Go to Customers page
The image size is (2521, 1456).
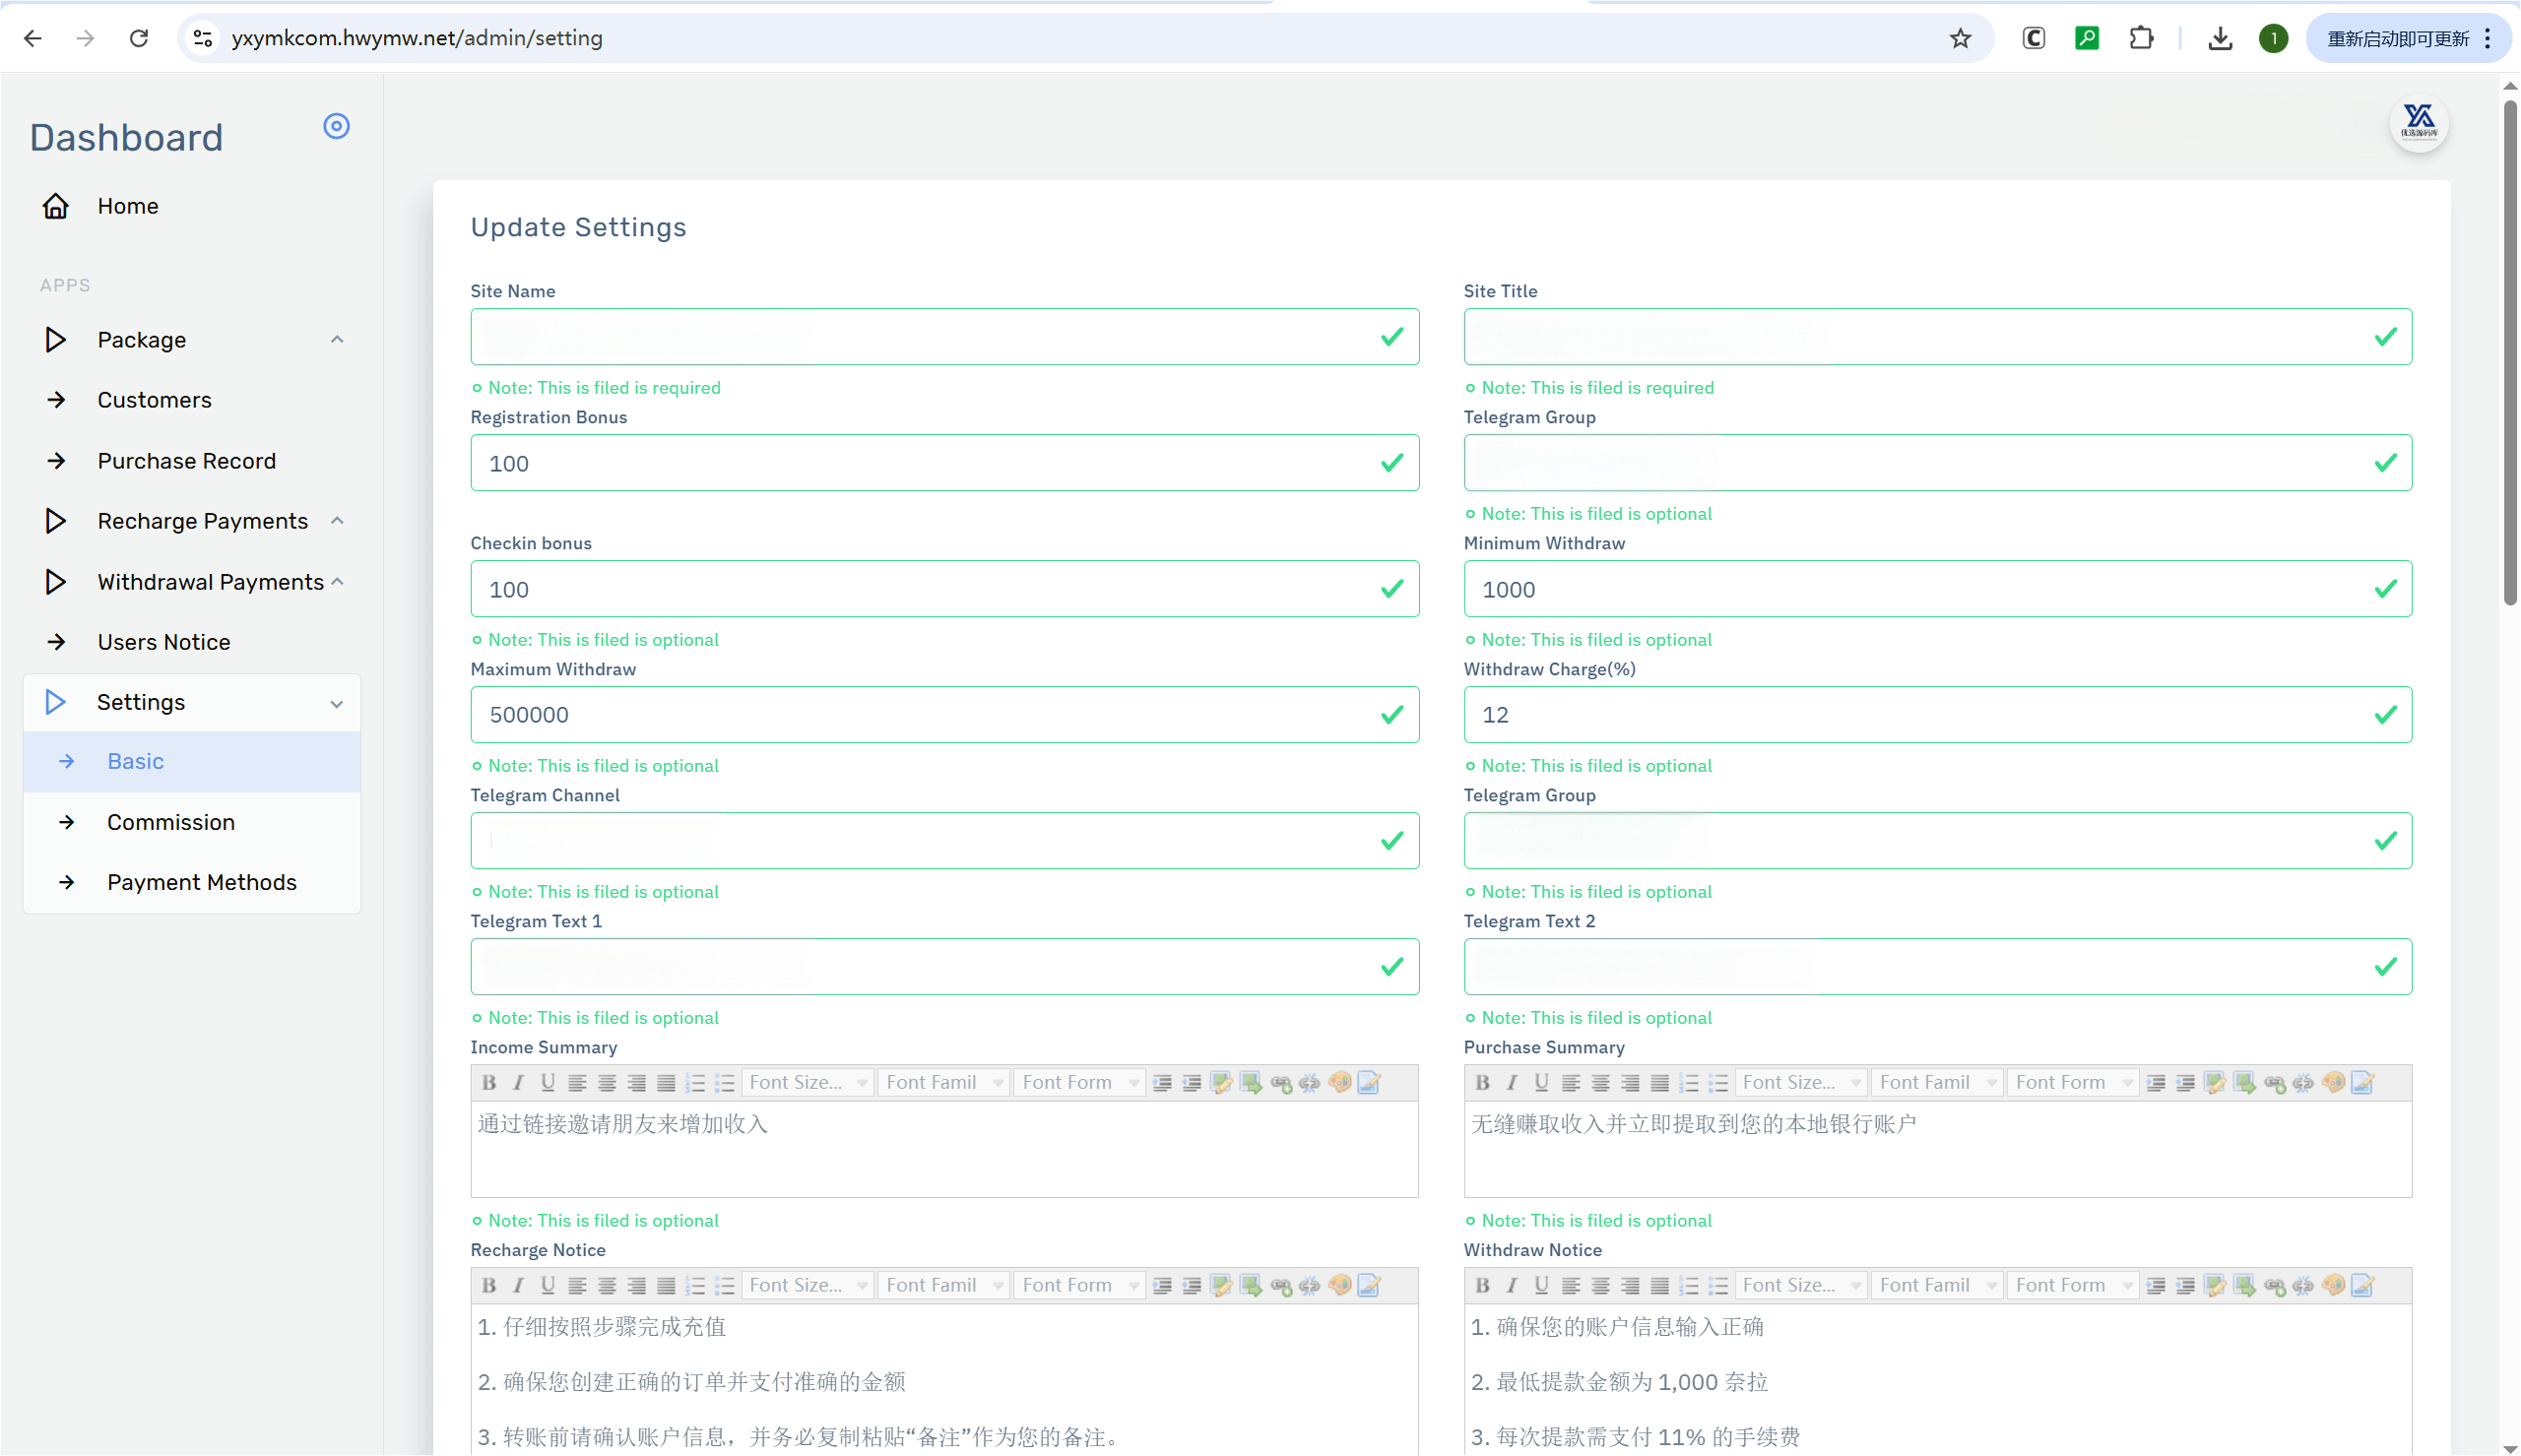coord(154,400)
